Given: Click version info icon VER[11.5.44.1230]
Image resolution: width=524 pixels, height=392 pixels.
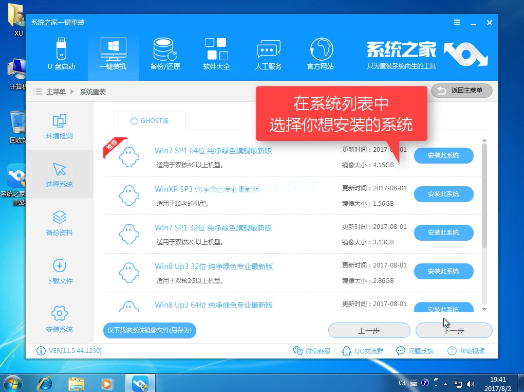Looking at the screenshot, I should 41,351.
